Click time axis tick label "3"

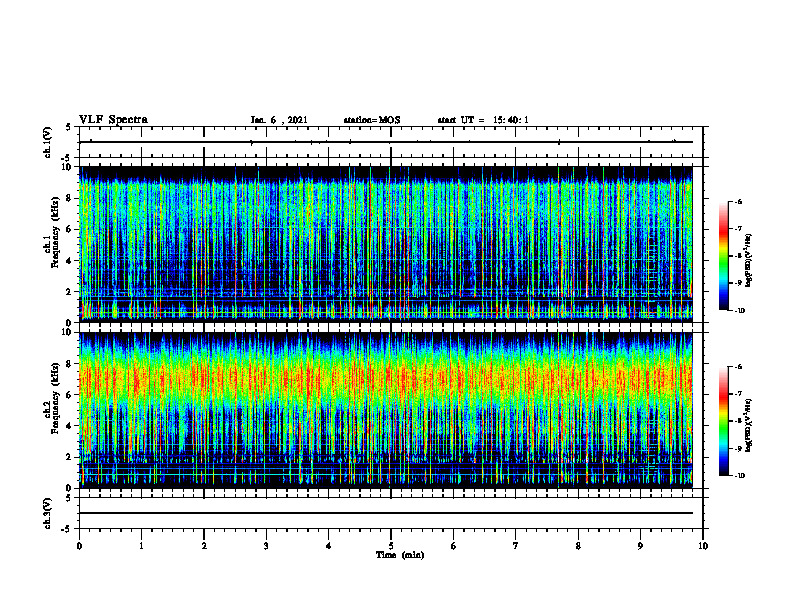click(266, 546)
